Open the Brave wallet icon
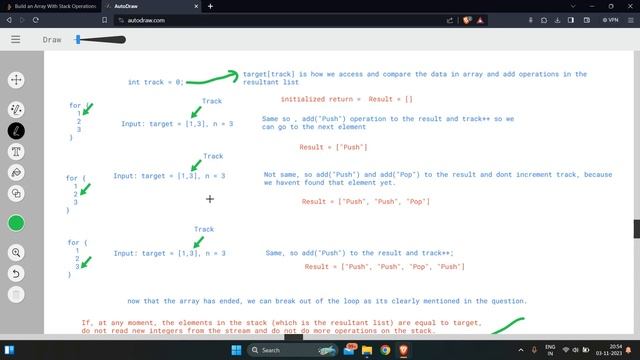 click(587, 20)
